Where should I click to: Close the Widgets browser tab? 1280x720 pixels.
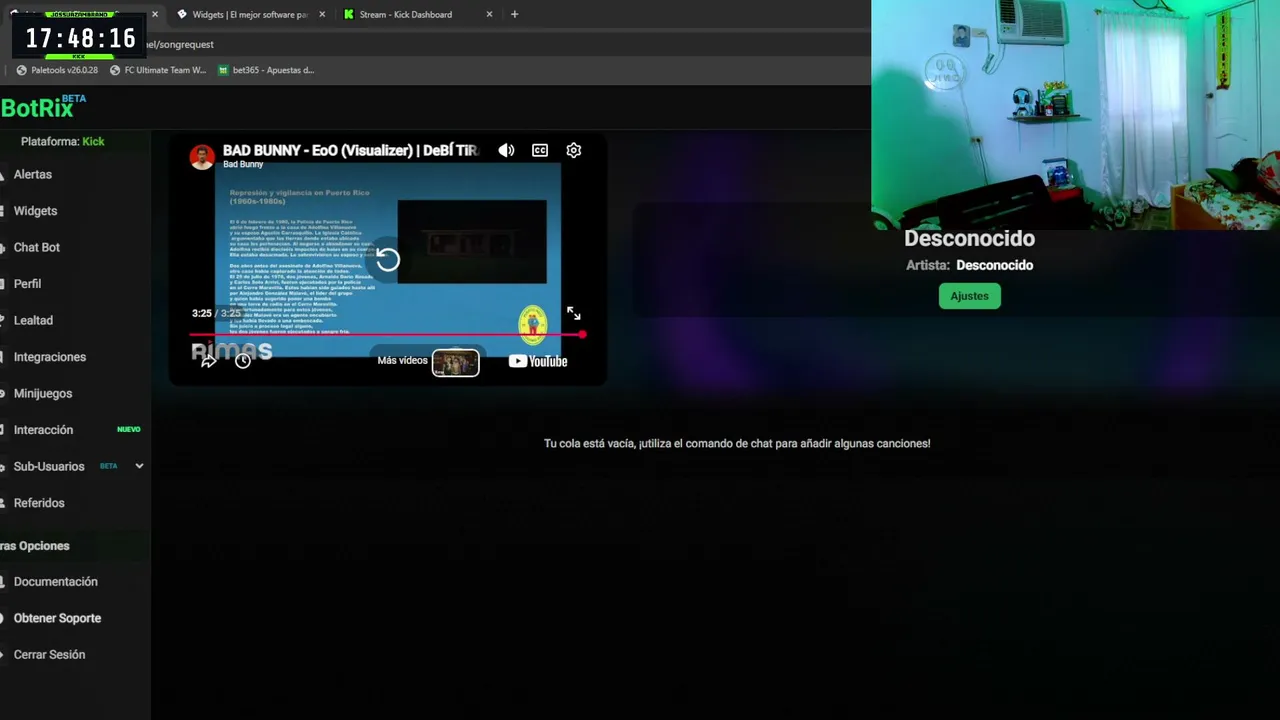[322, 14]
